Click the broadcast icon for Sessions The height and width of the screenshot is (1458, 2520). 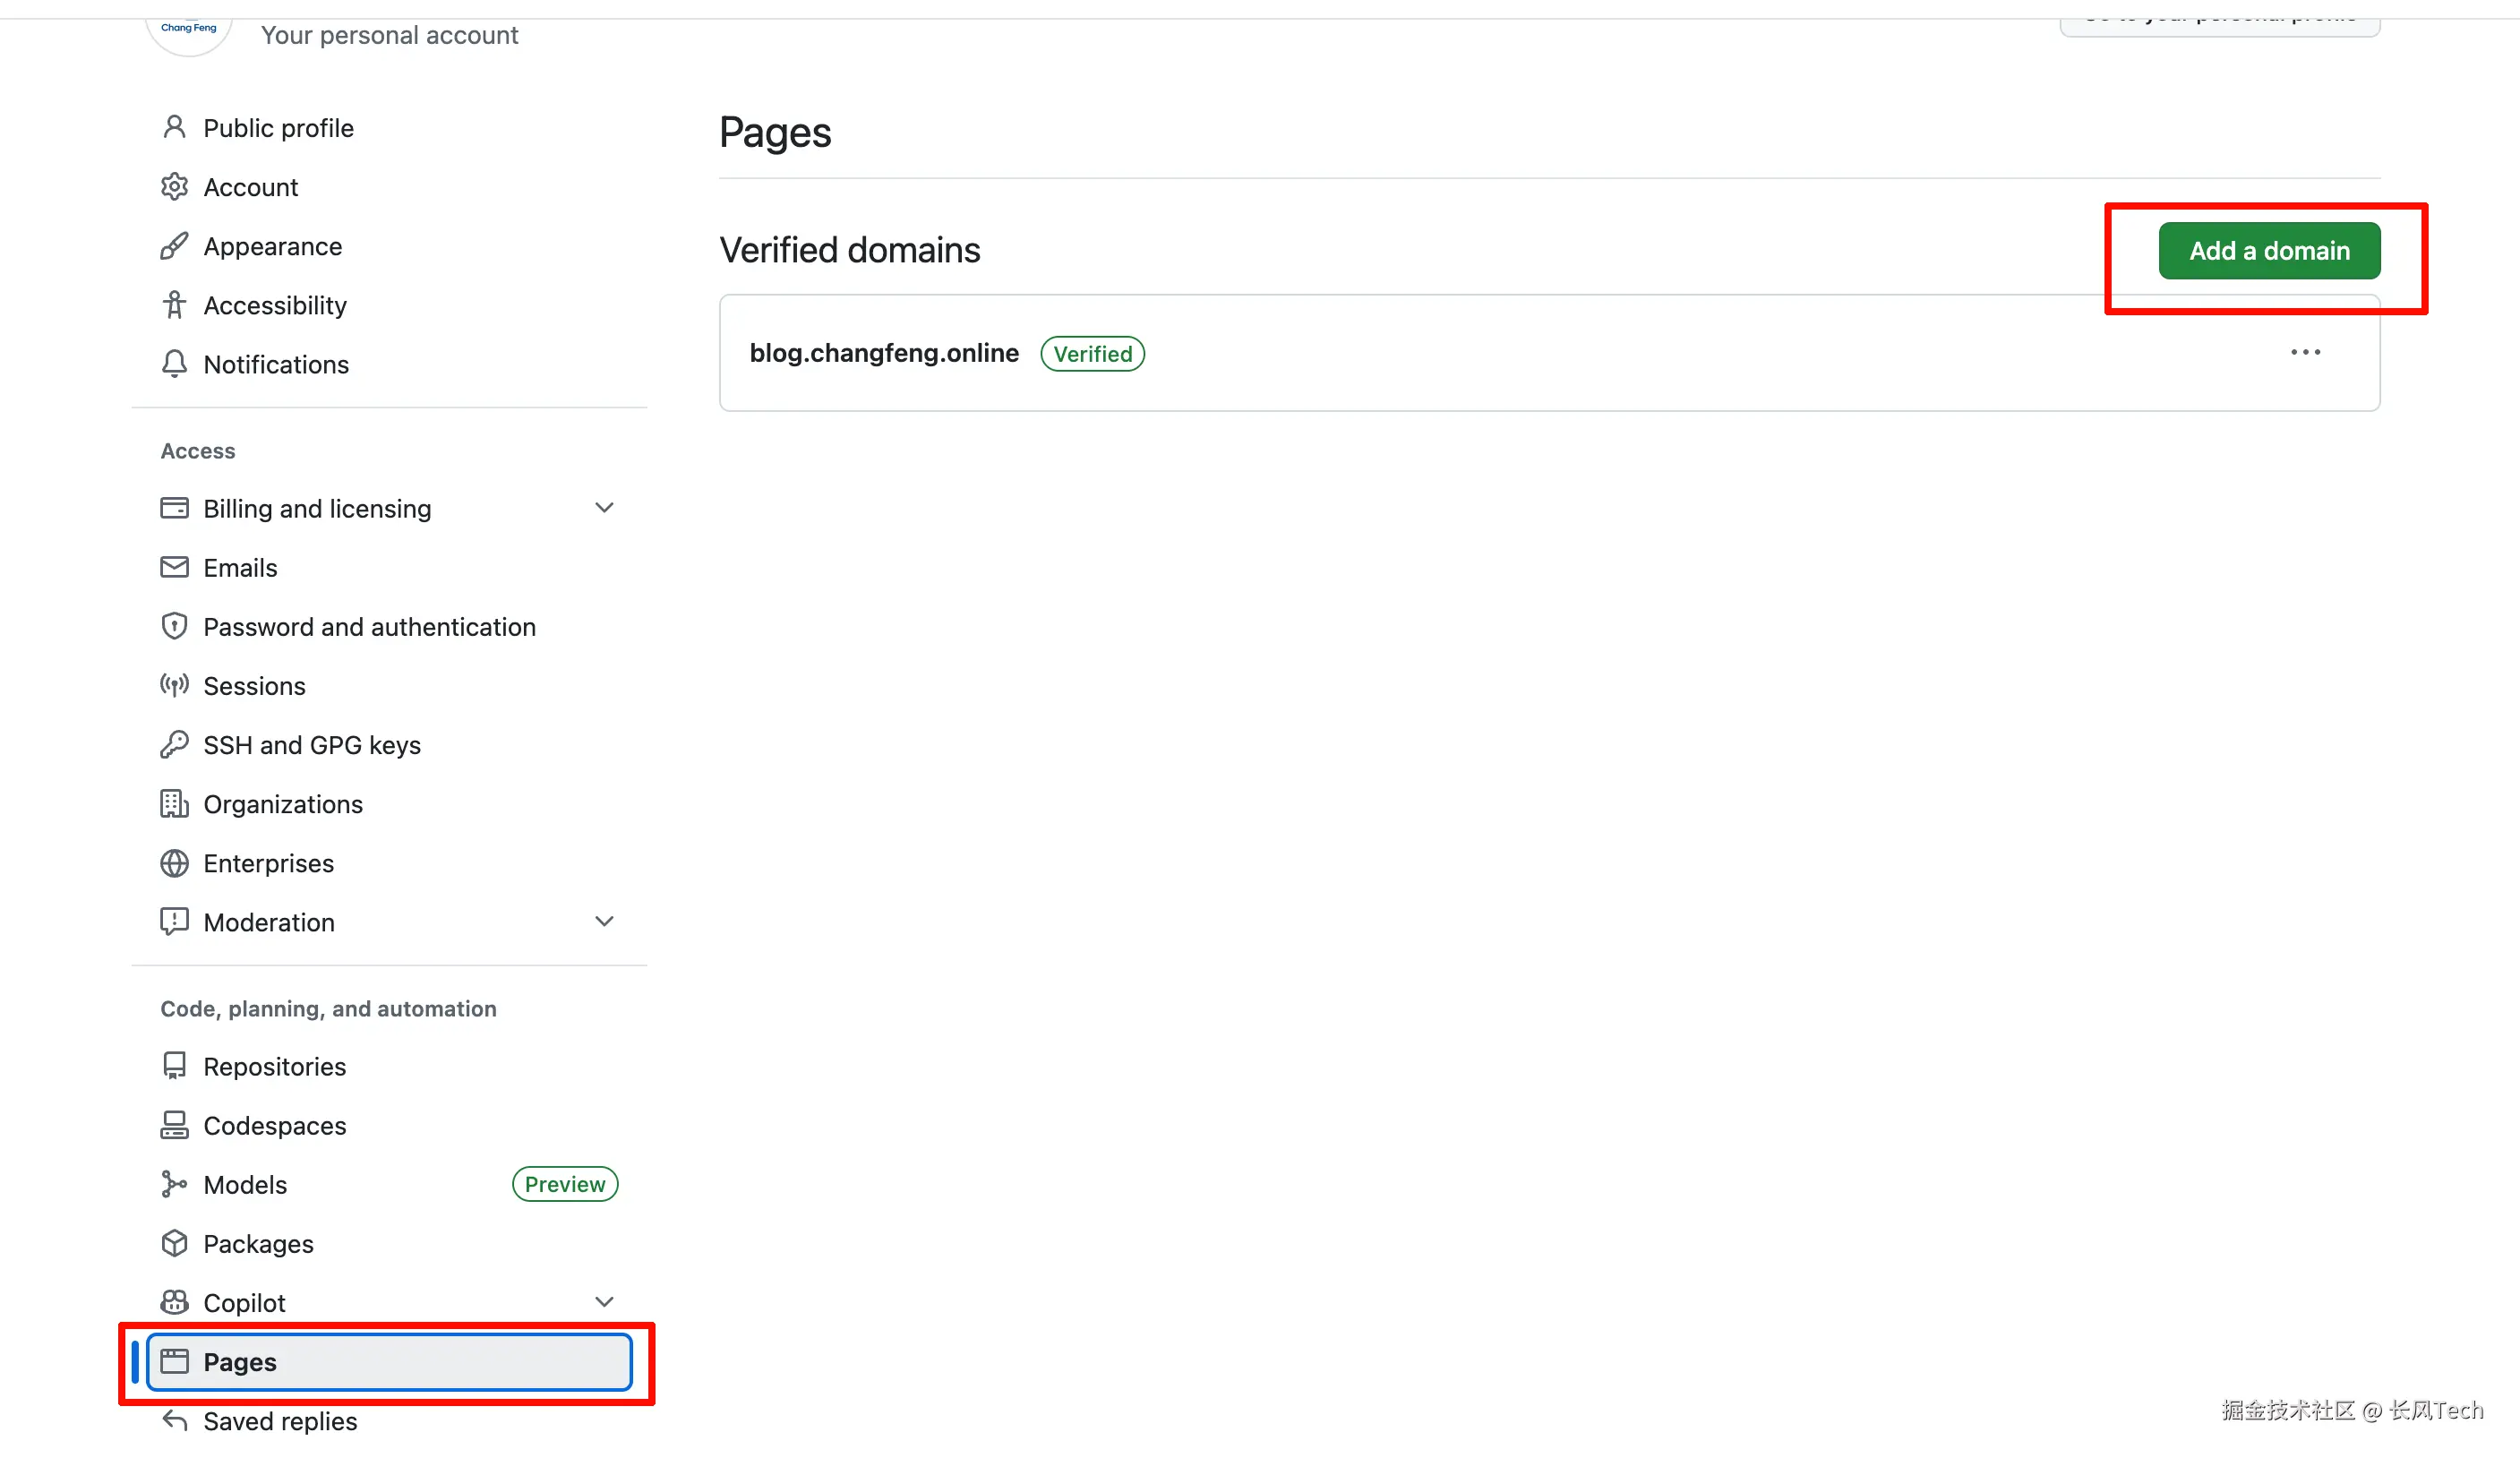[x=174, y=686]
